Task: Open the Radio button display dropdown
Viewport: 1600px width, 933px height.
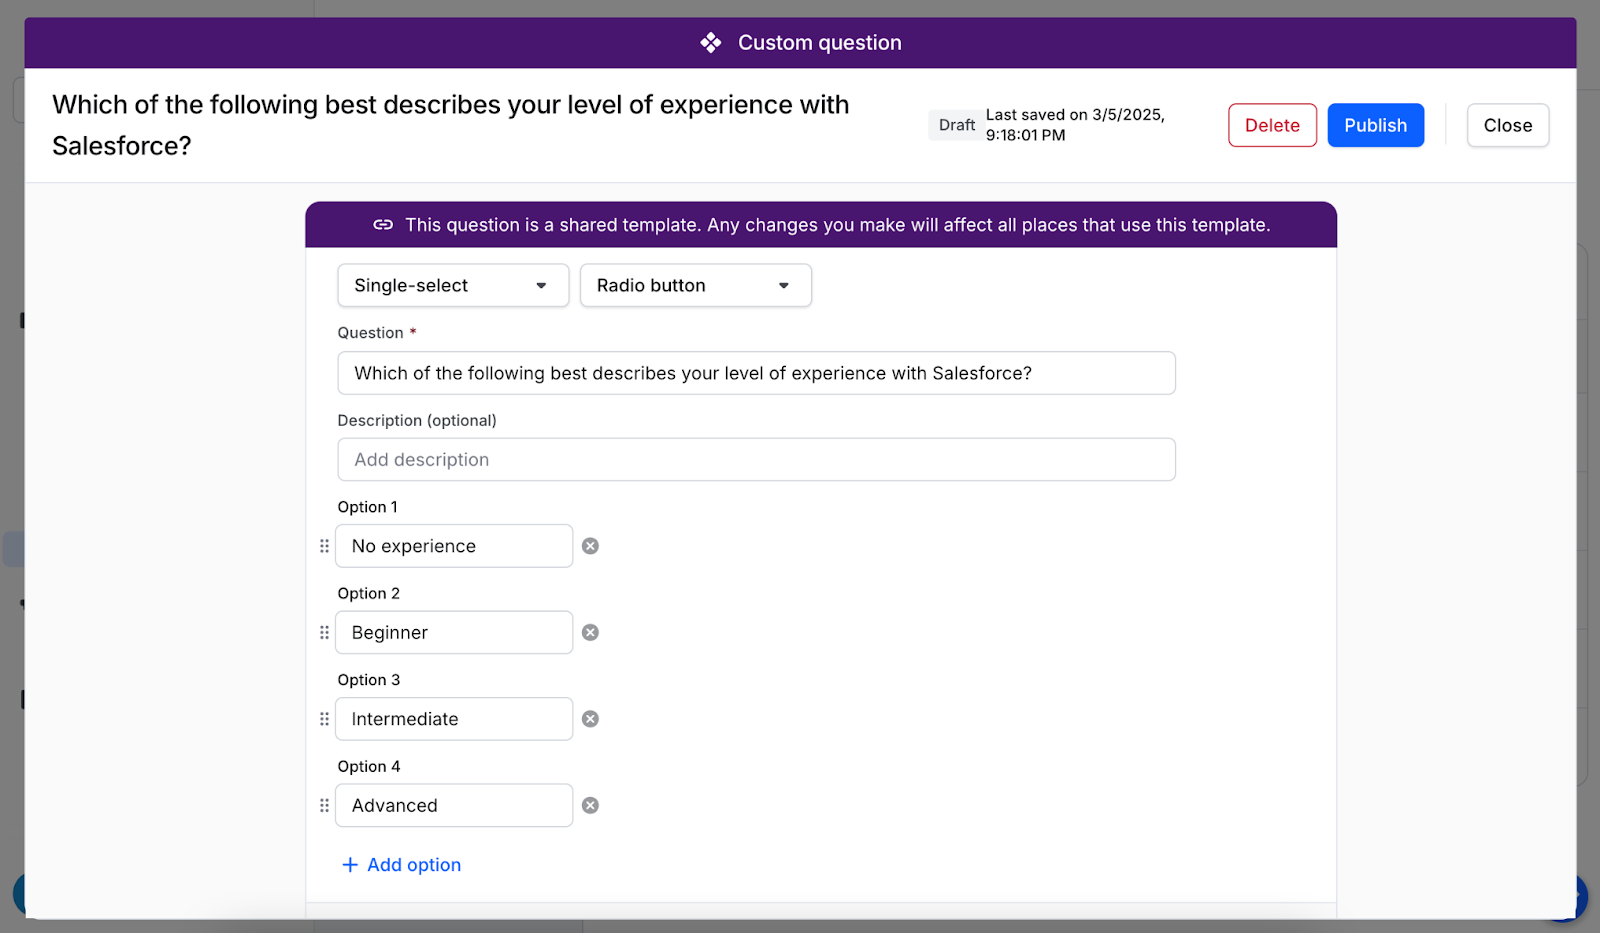Action: [x=696, y=286]
